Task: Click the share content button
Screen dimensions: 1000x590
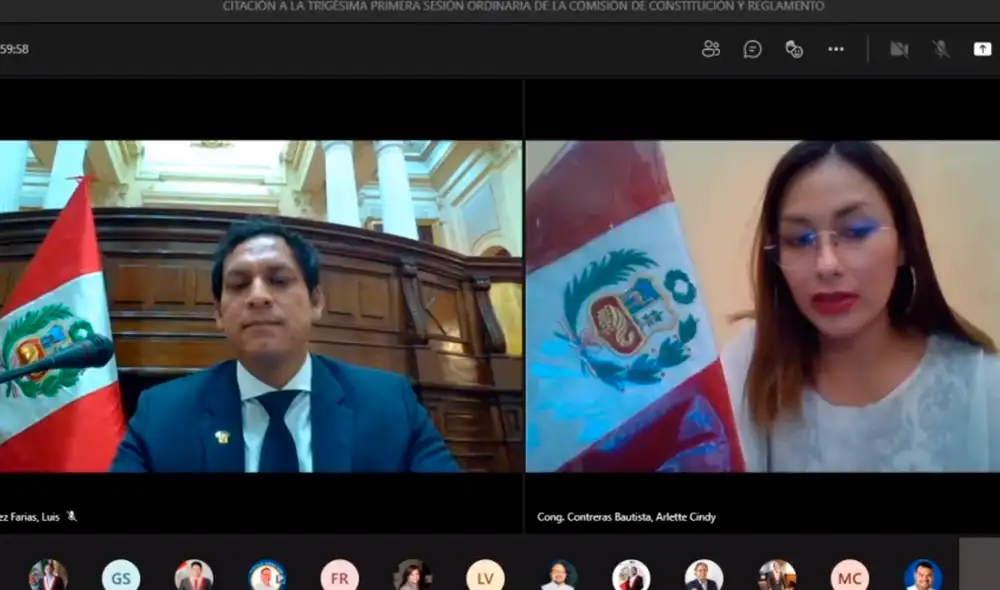Action: (982, 49)
